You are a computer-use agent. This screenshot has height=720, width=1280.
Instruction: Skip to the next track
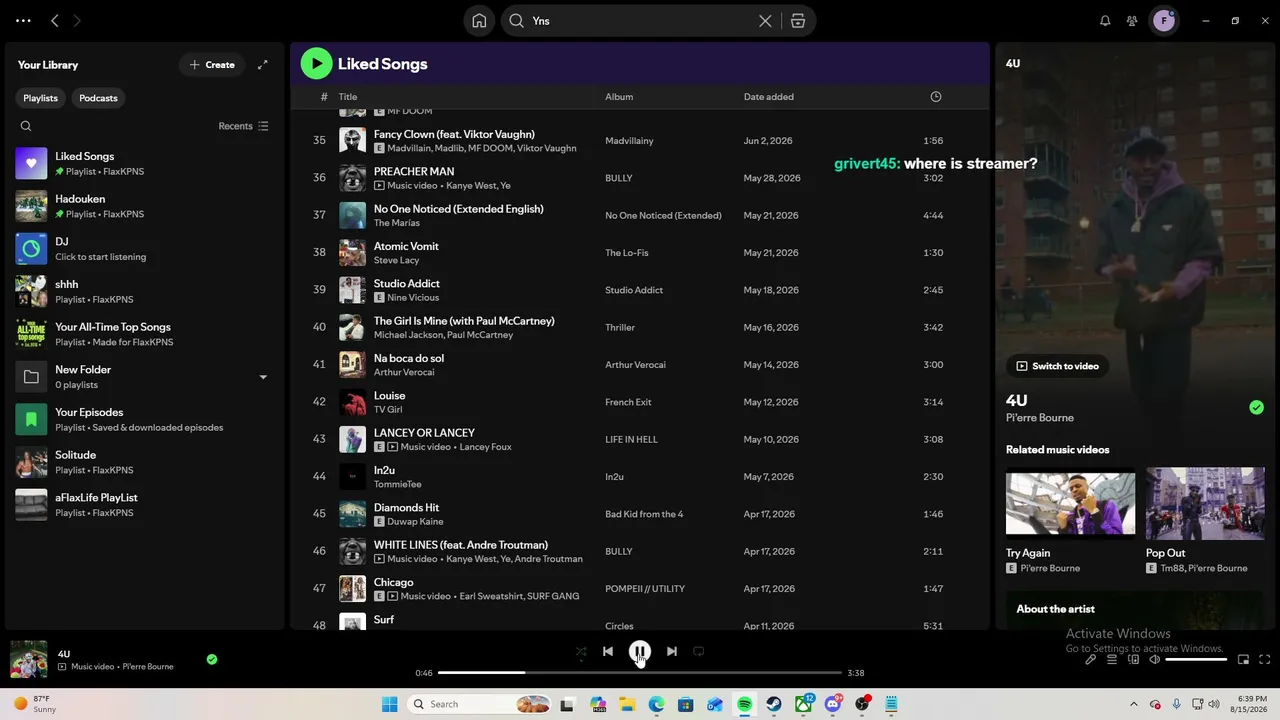coord(672,651)
